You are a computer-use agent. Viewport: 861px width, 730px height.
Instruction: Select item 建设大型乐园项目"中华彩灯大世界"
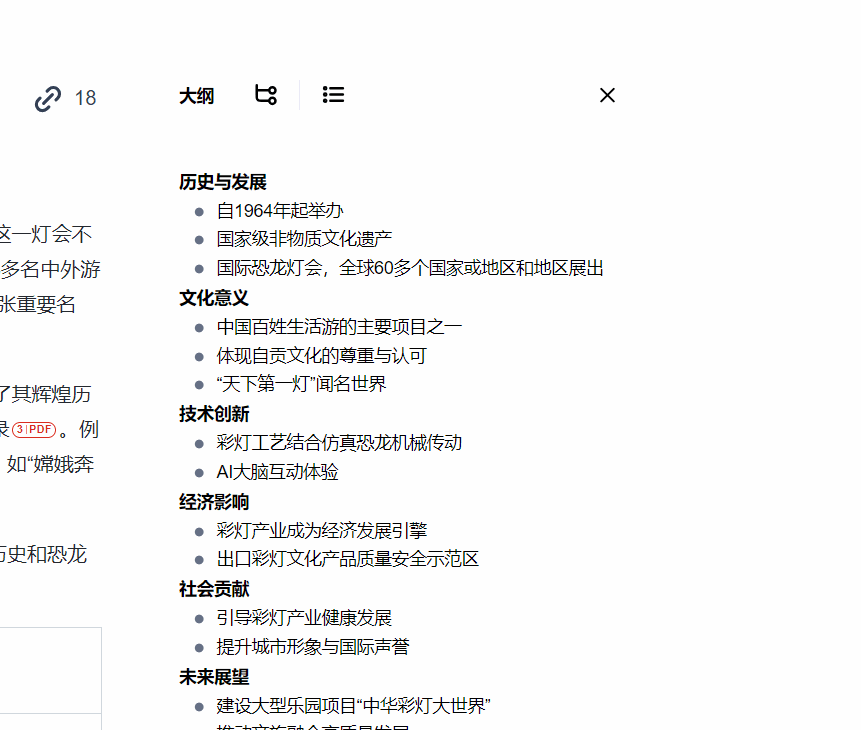[354, 706]
